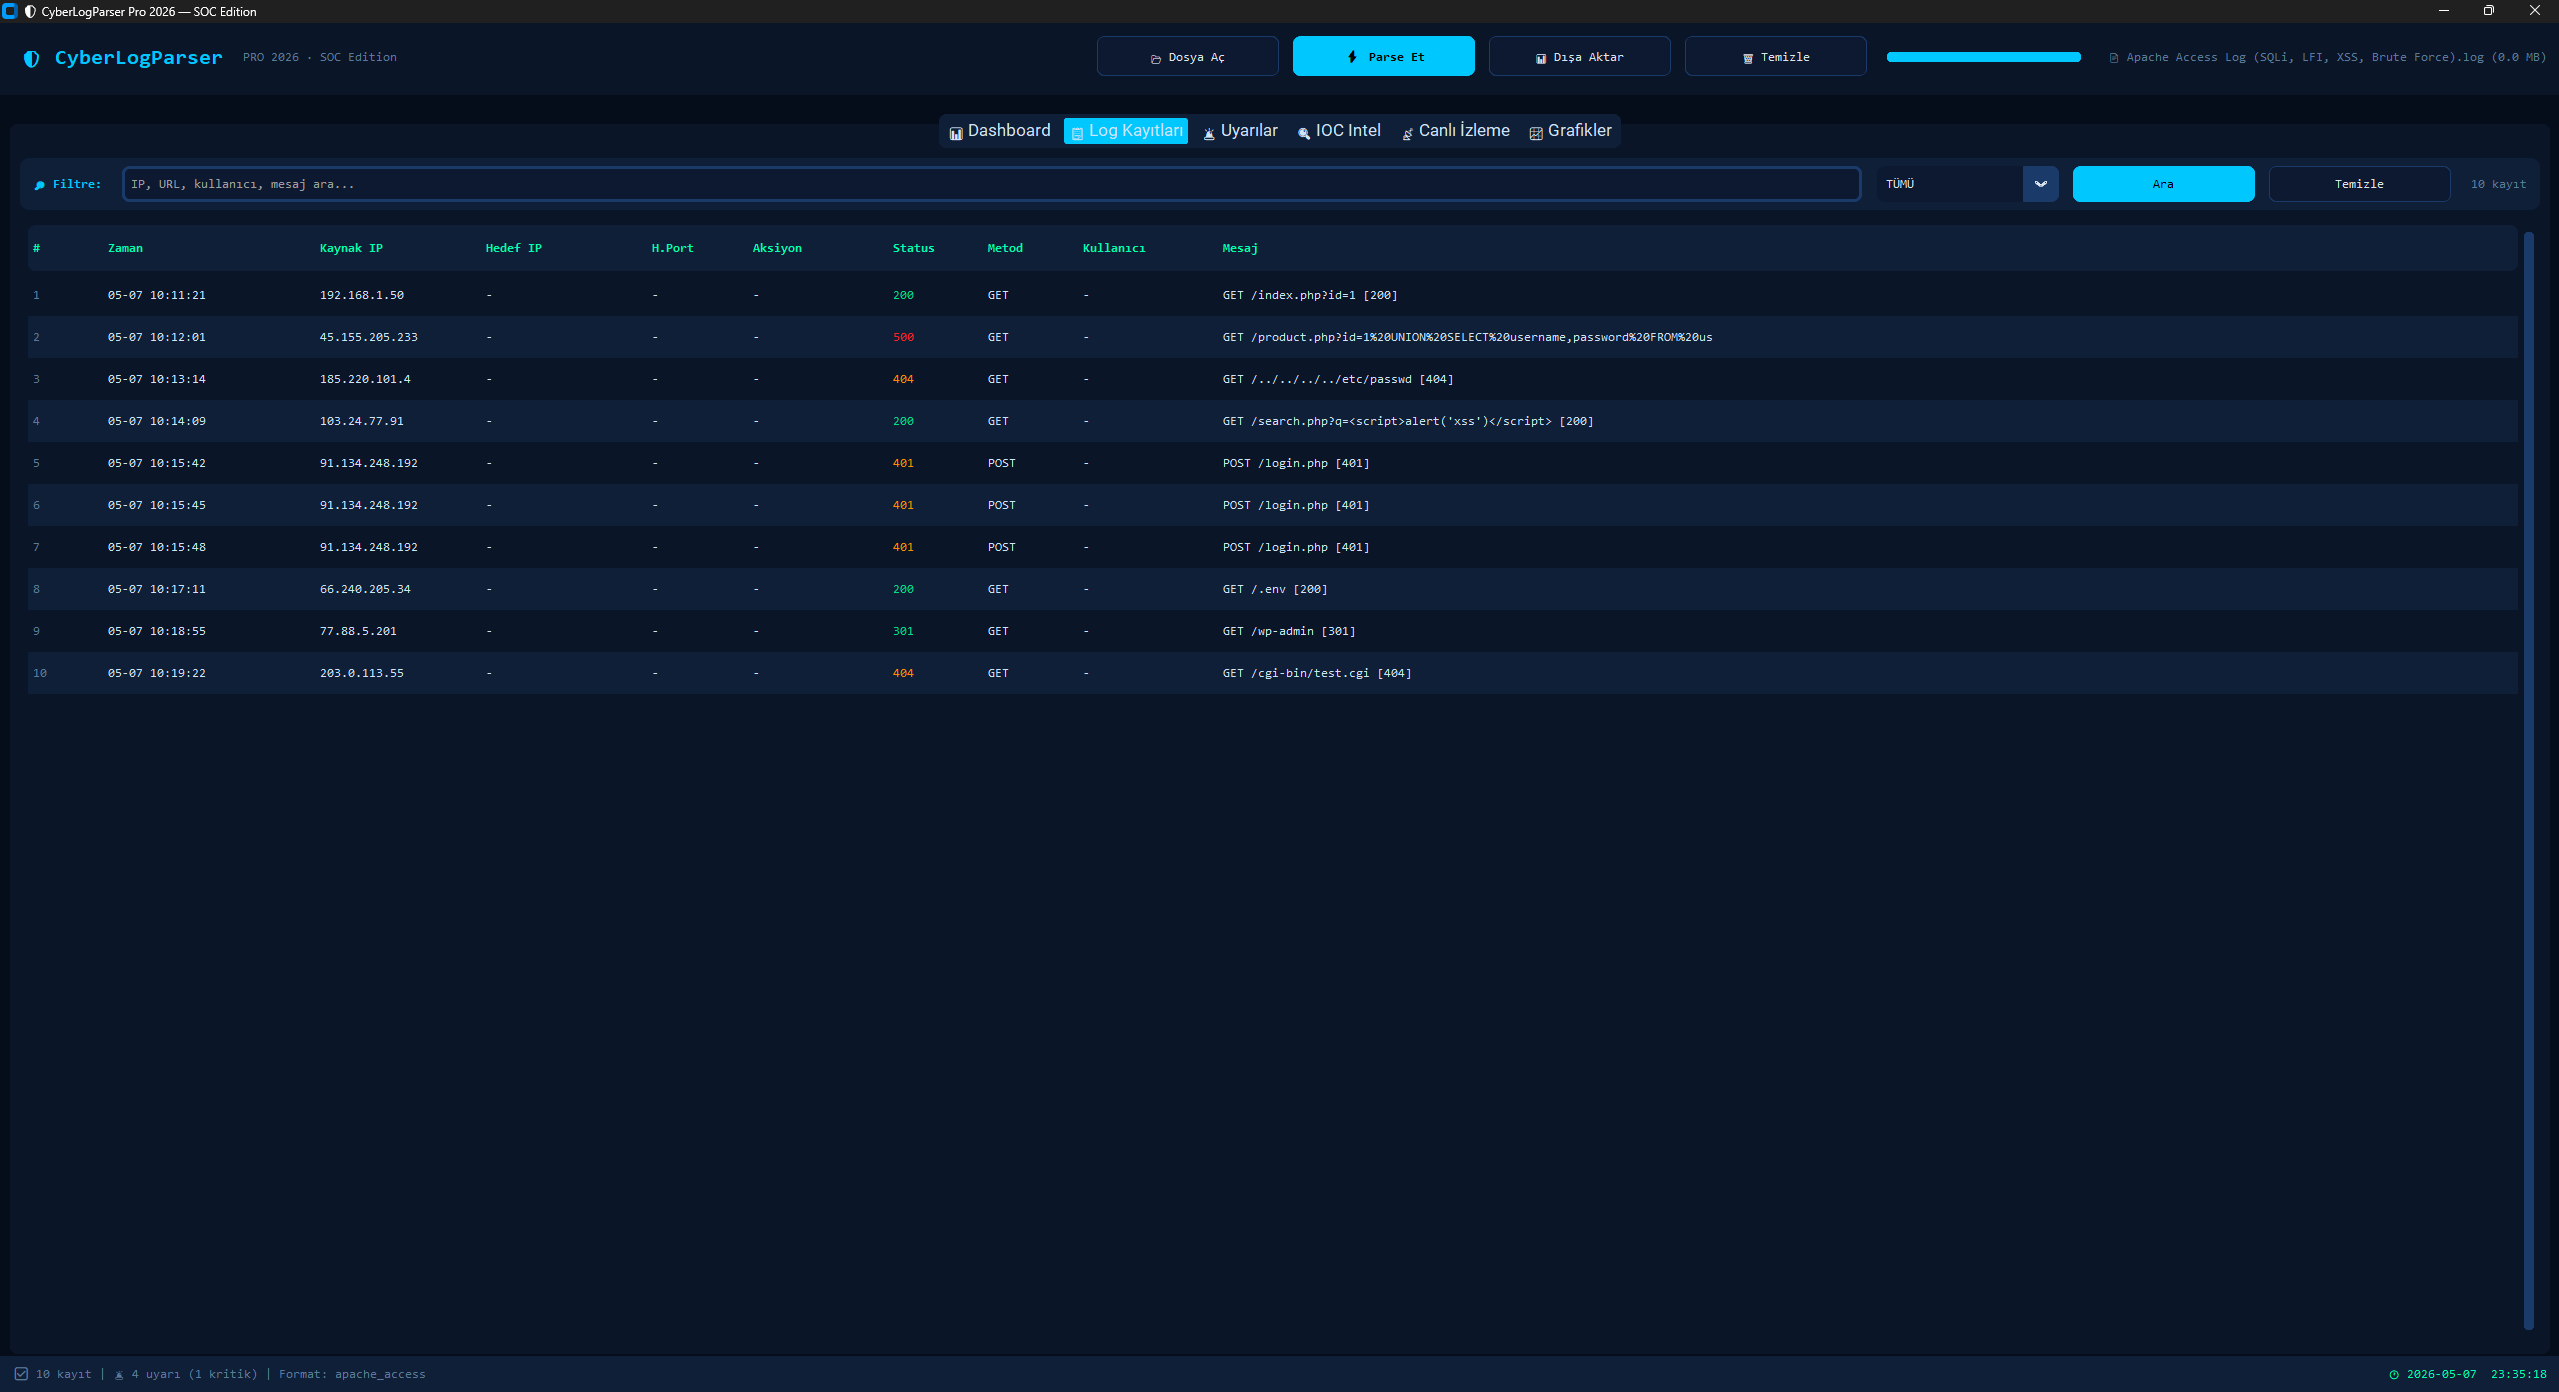Open the TÜMÜ filter combo box
This screenshot has width=2559, height=1392.
point(1967,184)
